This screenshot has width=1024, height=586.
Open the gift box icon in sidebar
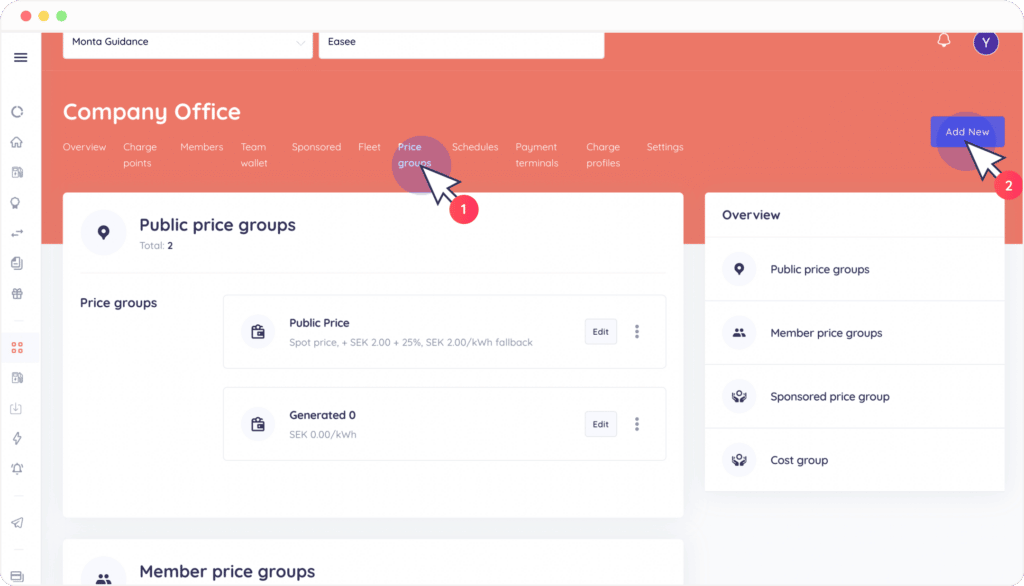click(17, 294)
